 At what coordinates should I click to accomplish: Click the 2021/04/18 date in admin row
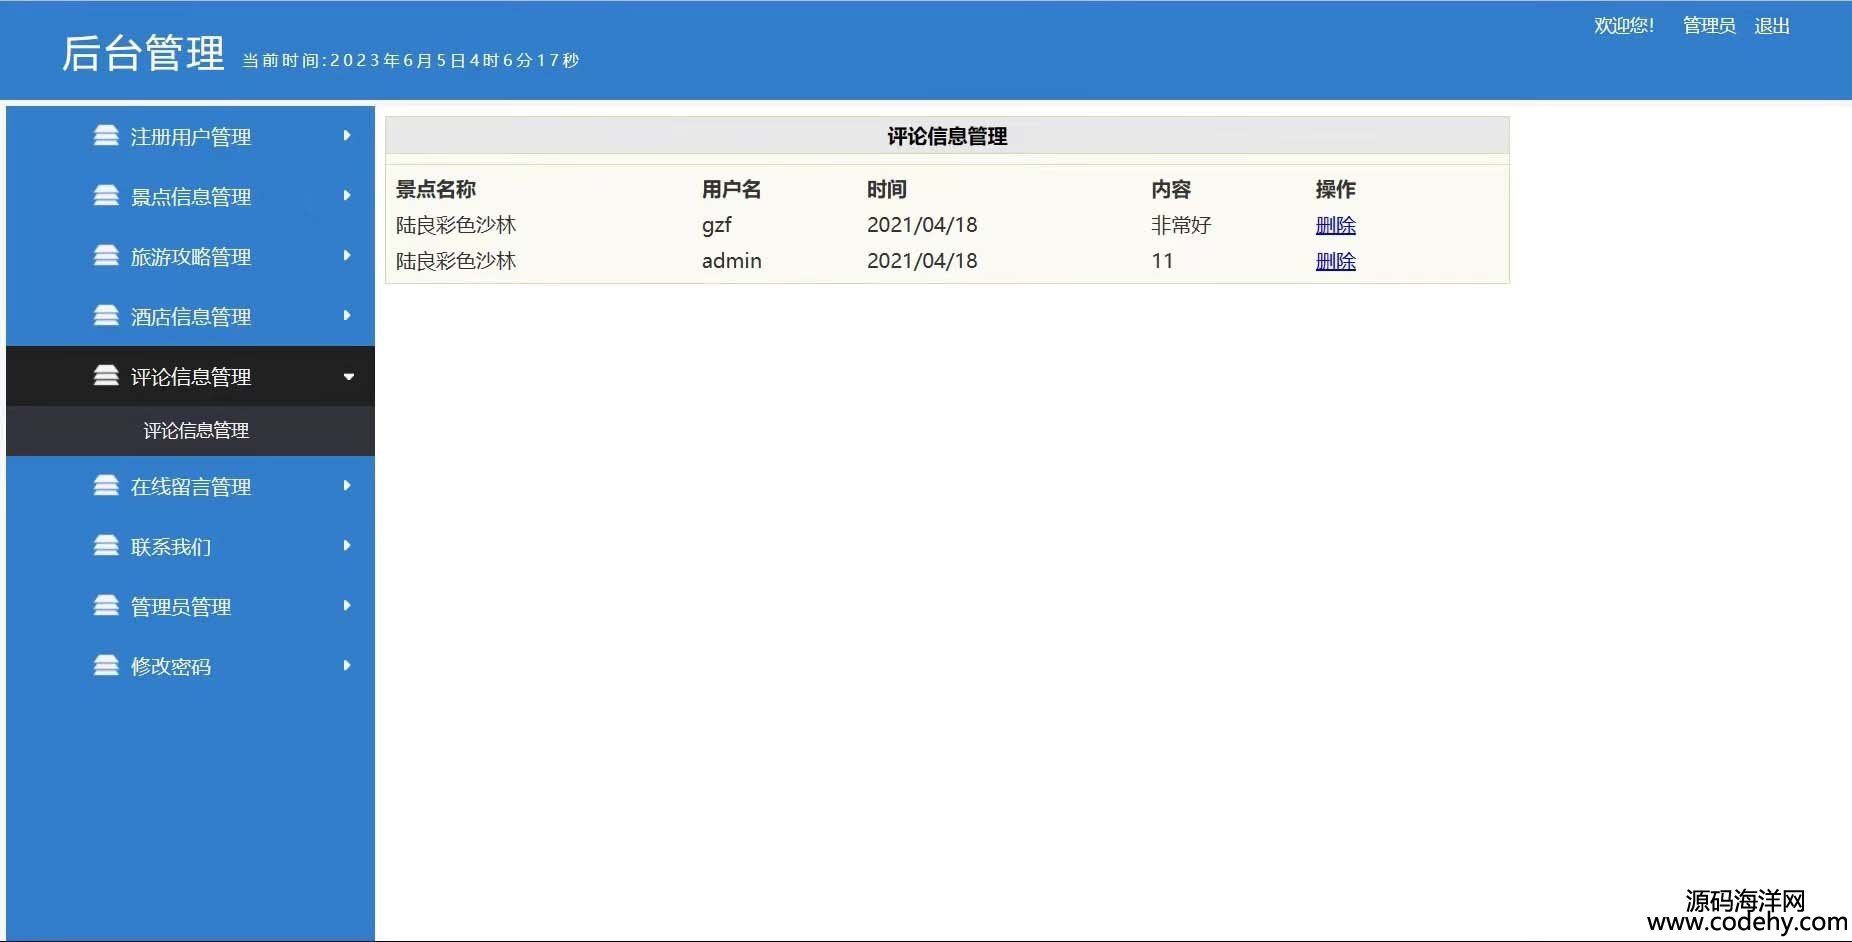[x=922, y=261]
